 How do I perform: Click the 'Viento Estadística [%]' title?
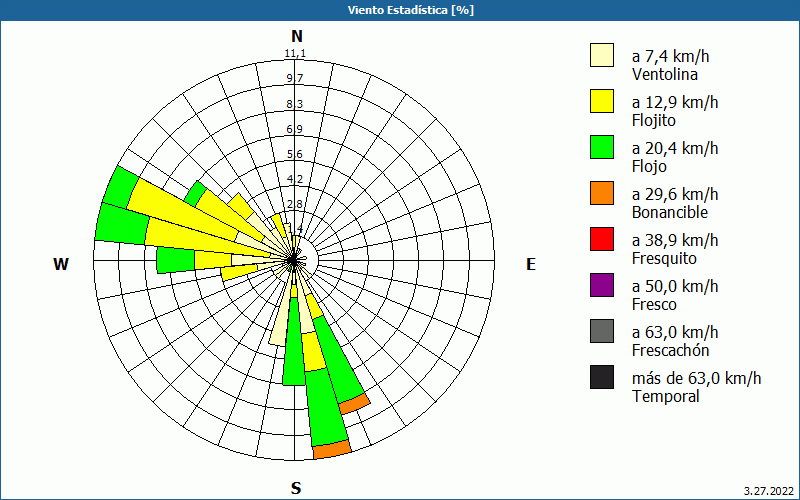tap(411, 10)
